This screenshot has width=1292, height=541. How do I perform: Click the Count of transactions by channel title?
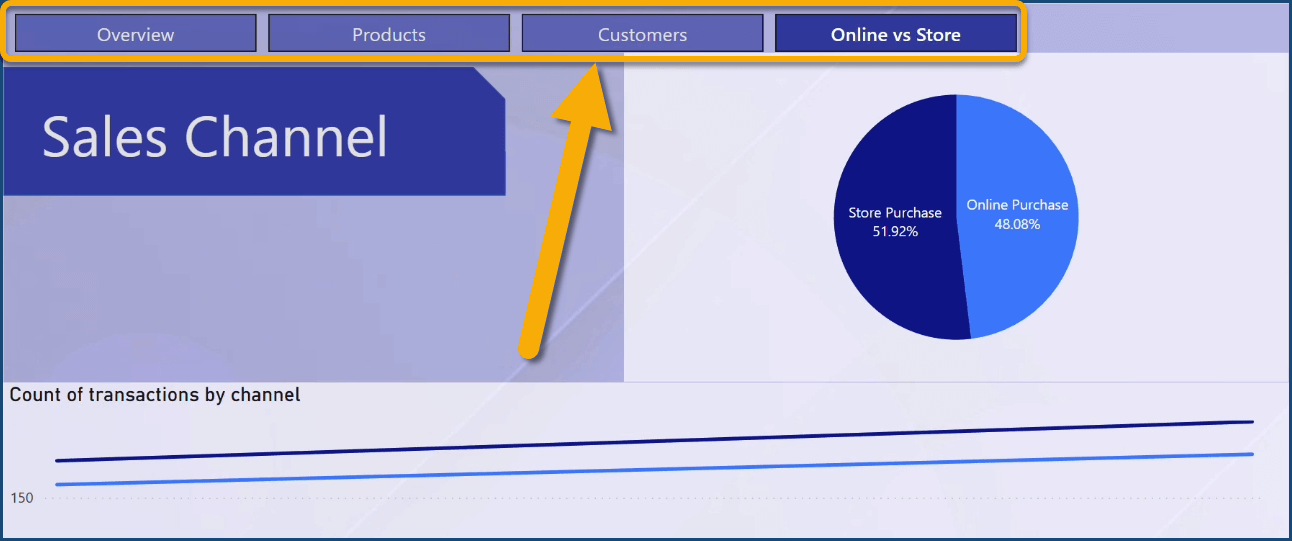pos(155,395)
